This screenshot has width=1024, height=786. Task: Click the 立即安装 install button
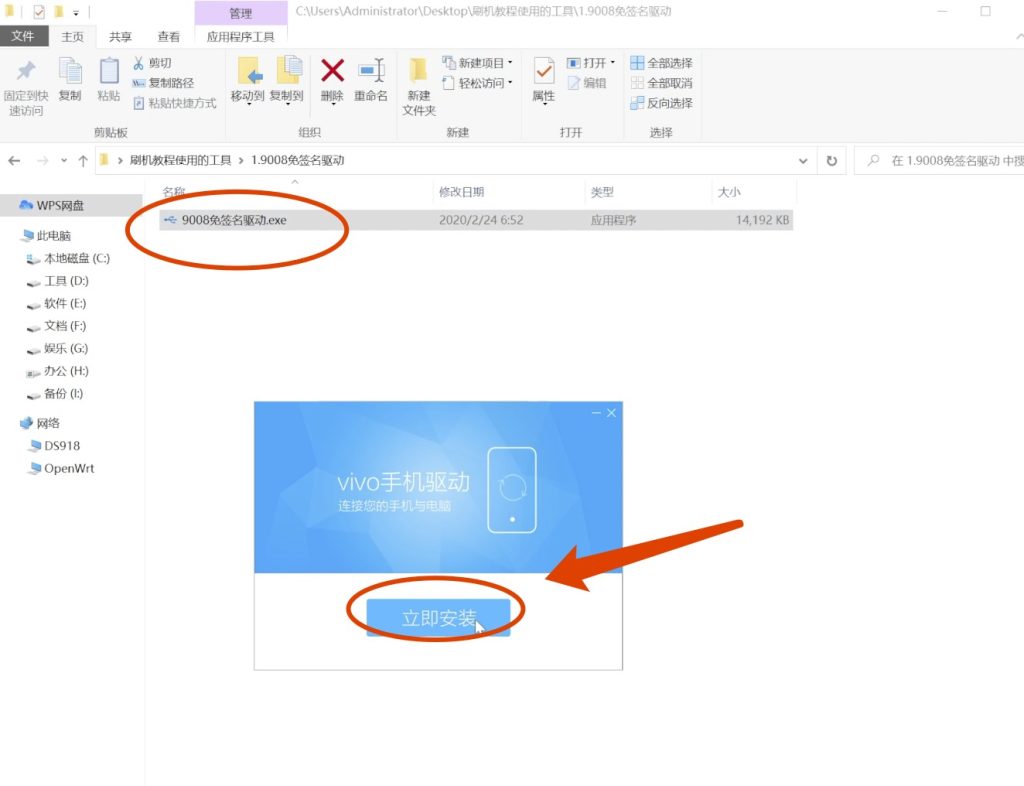tap(438, 618)
